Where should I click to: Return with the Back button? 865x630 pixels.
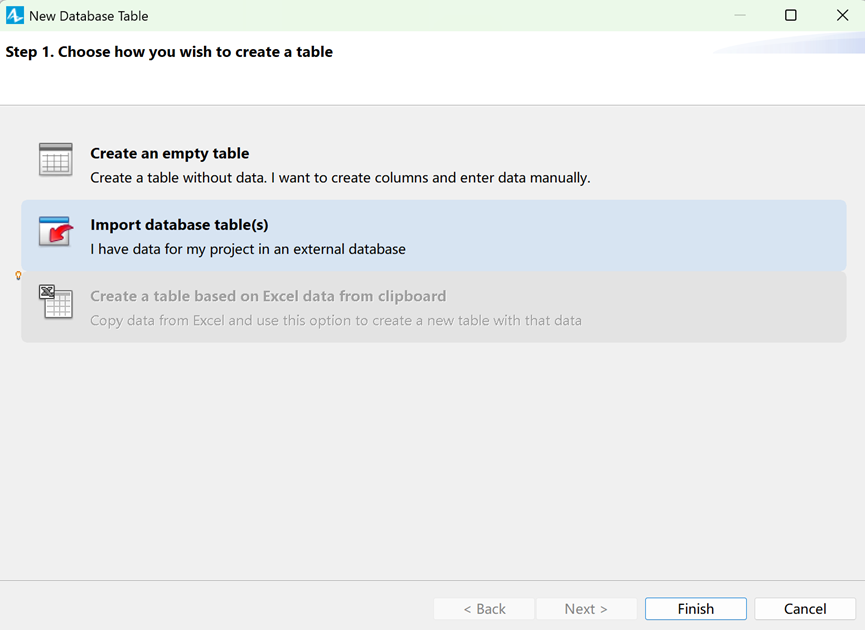[x=484, y=608]
